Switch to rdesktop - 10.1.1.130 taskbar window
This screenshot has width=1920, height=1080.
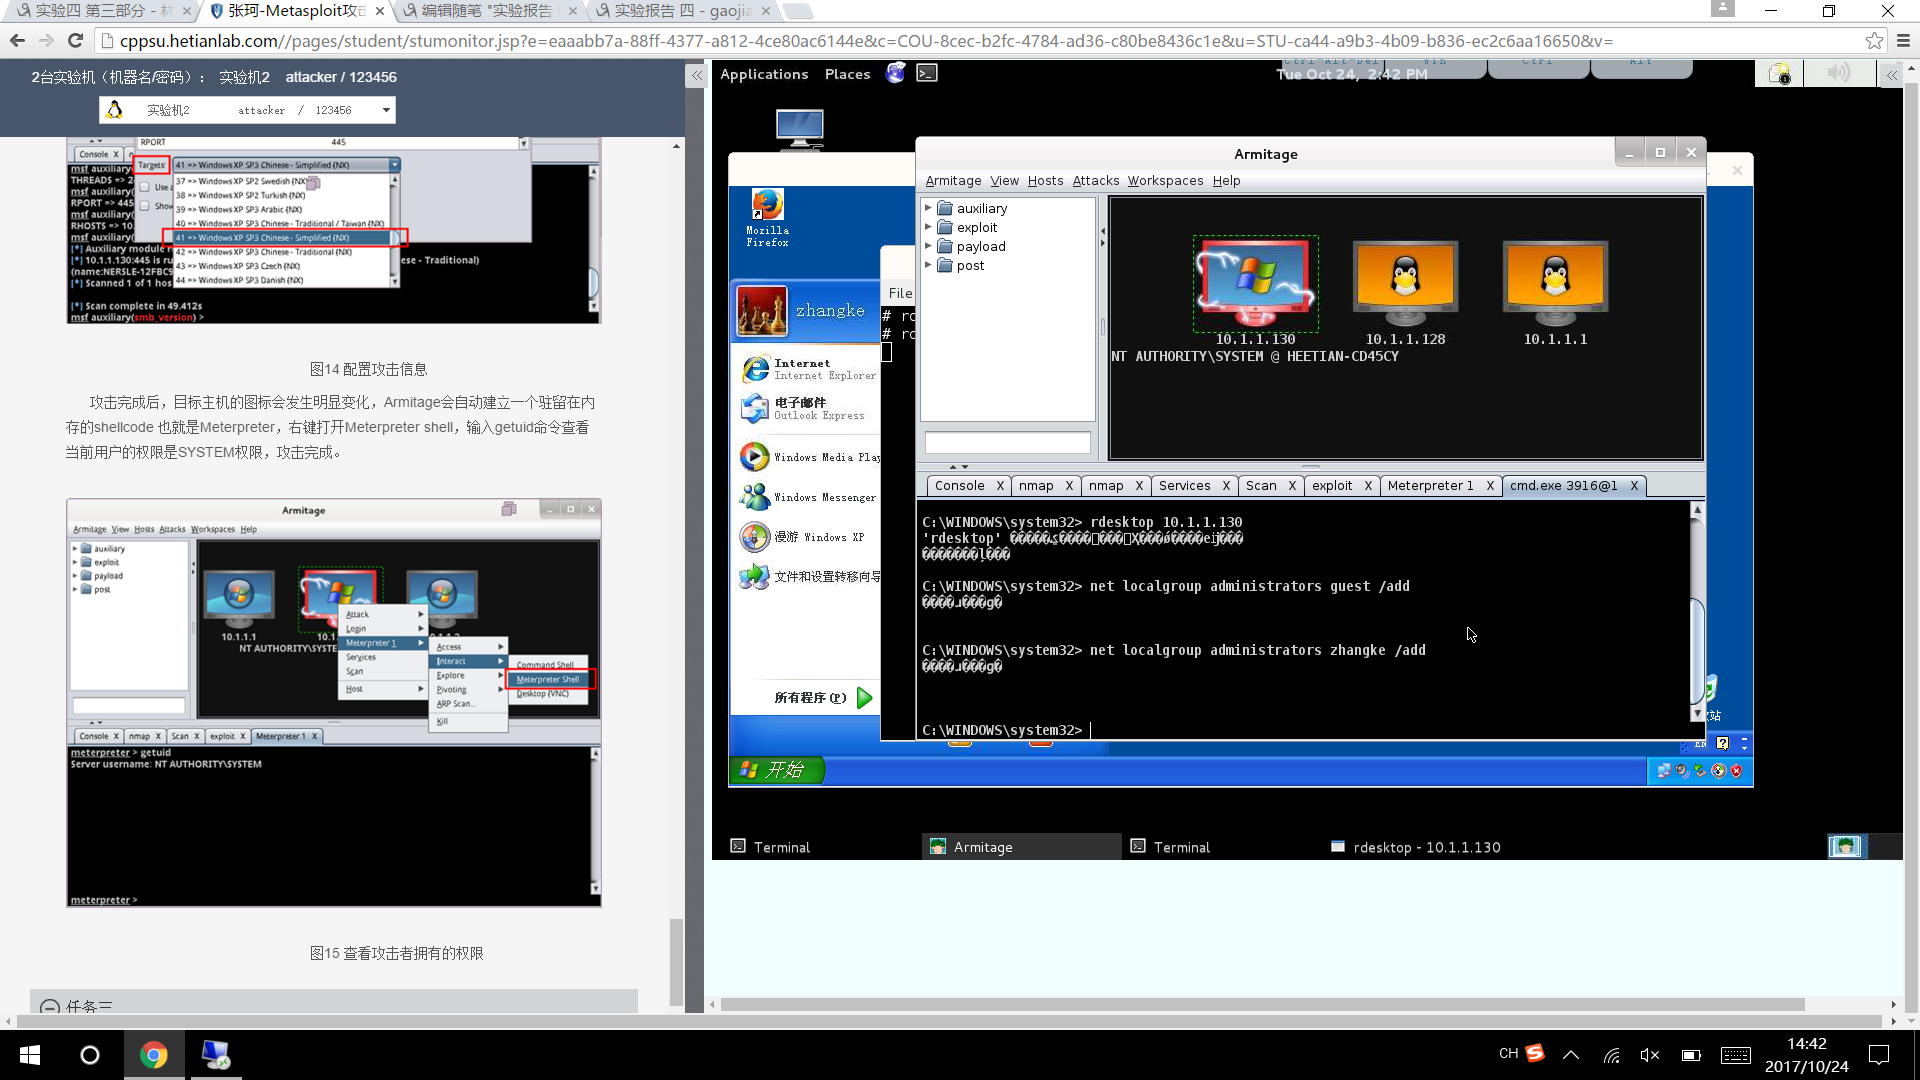click(x=1416, y=847)
